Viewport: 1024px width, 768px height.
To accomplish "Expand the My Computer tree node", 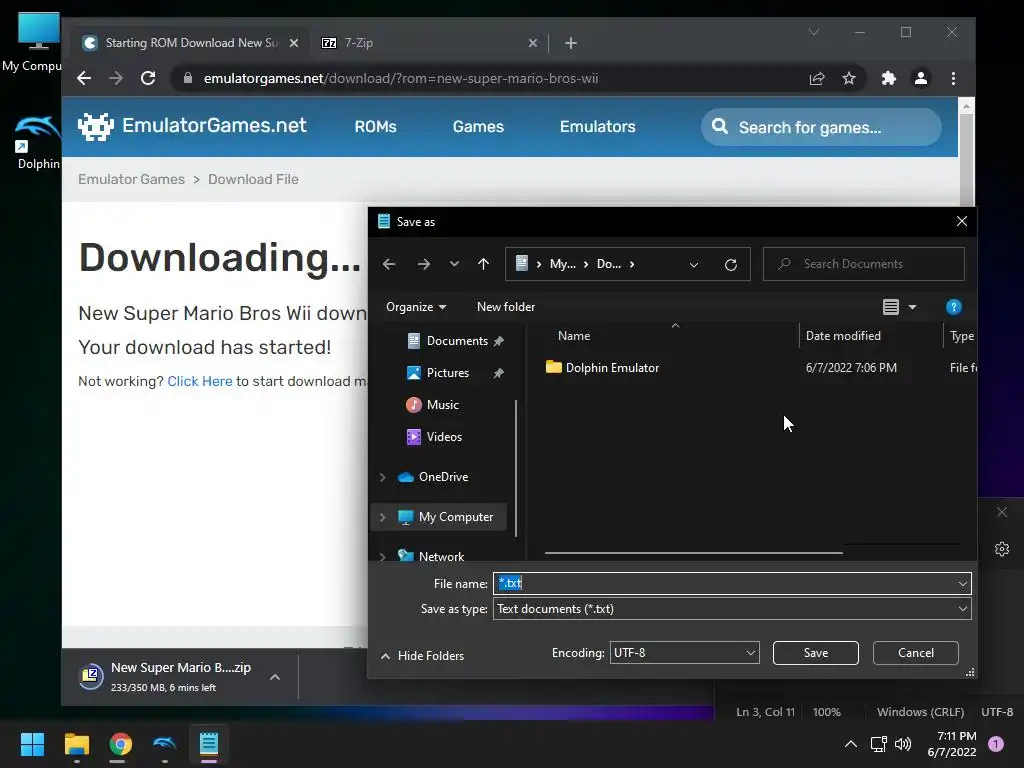I will click(x=383, y=517).
